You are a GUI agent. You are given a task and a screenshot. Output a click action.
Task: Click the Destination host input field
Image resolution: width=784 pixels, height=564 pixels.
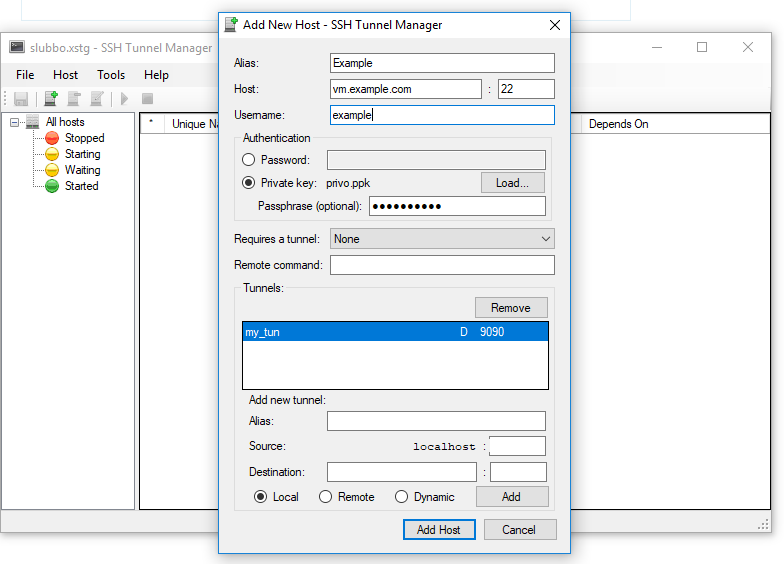(402, 472)
